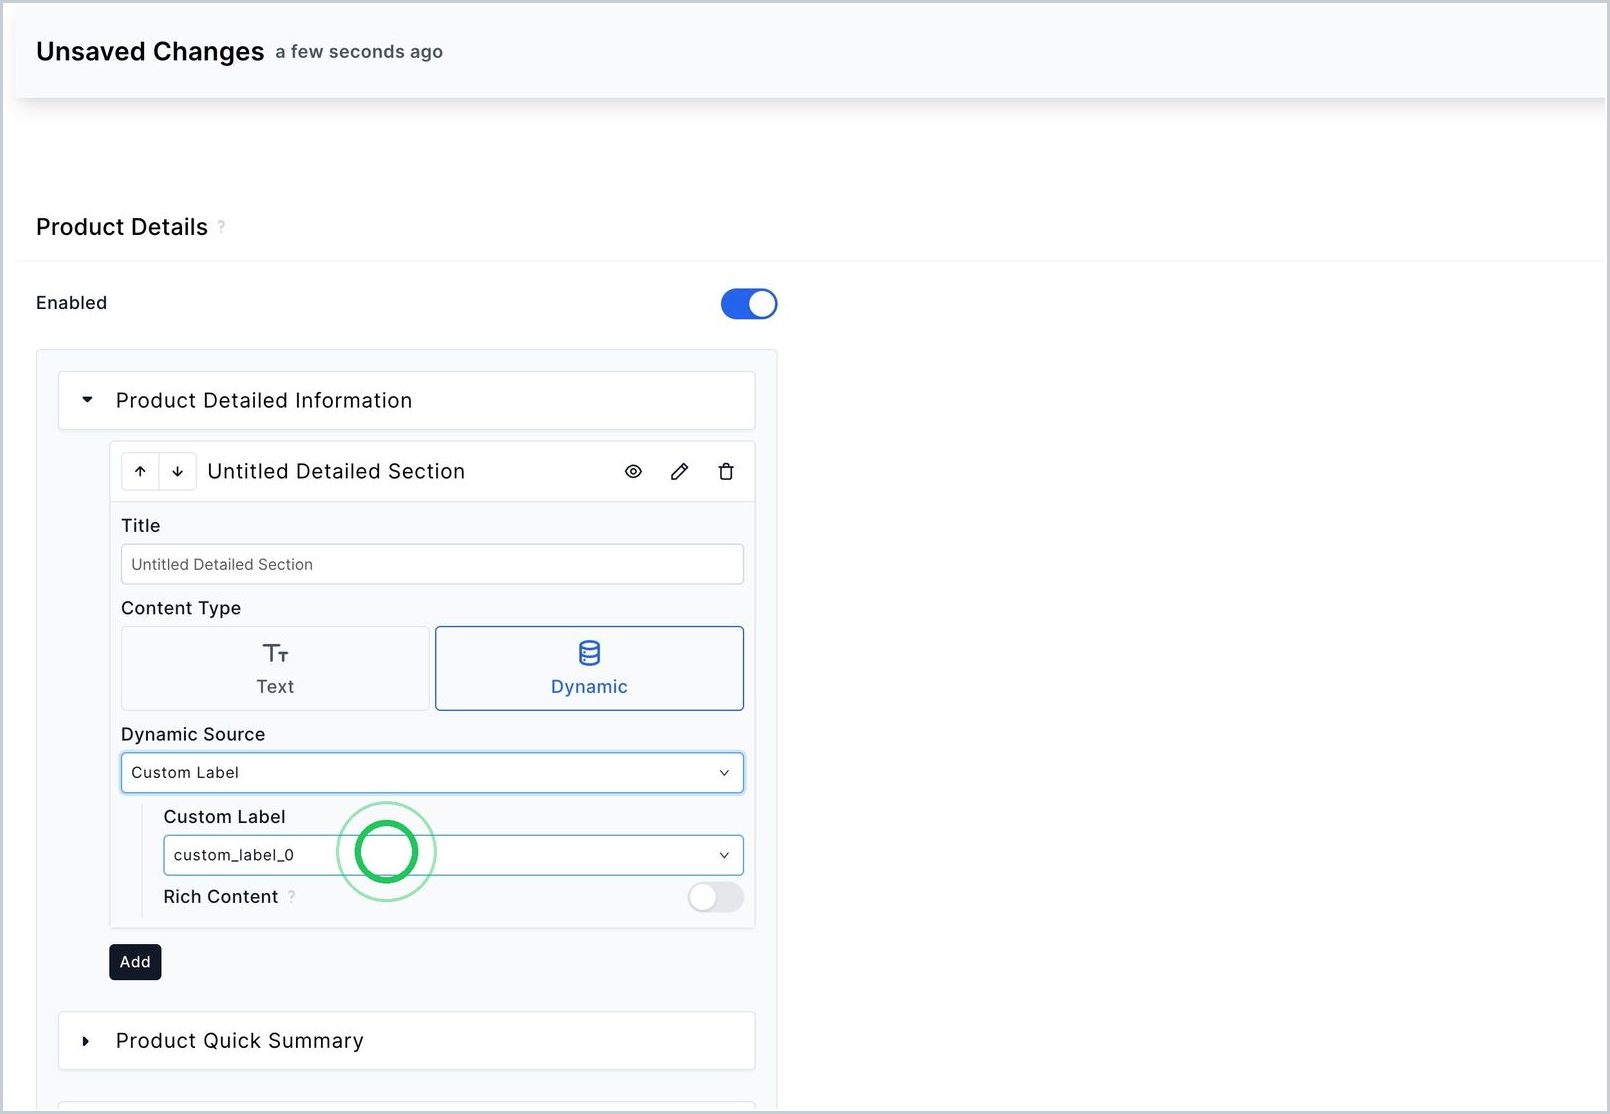This screenshot has height=1114, width=1610.
Task: Click the Unsaved Changes heading
Action: 150,51
